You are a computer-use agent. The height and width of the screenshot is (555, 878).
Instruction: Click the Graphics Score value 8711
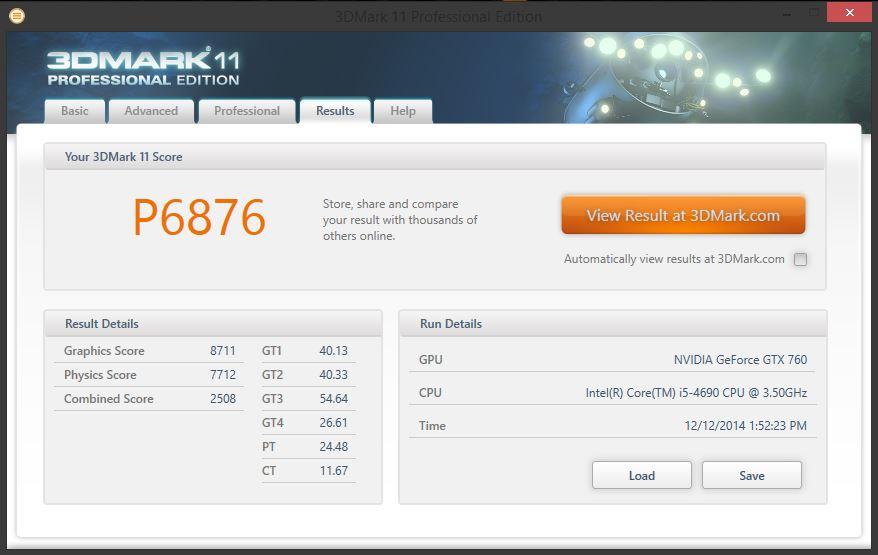223,351
